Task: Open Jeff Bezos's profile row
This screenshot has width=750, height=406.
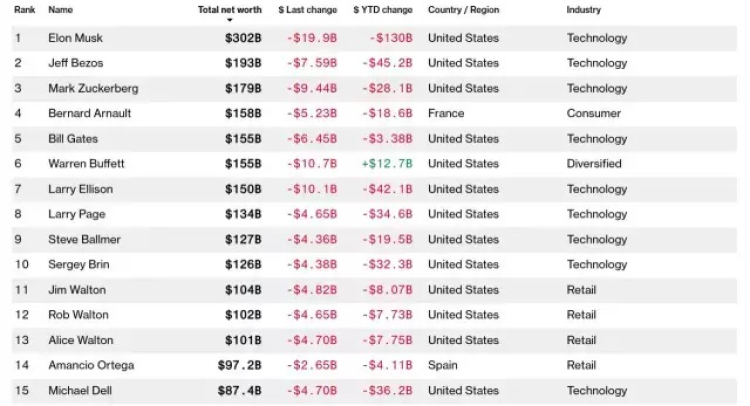Action: [77, 63]
